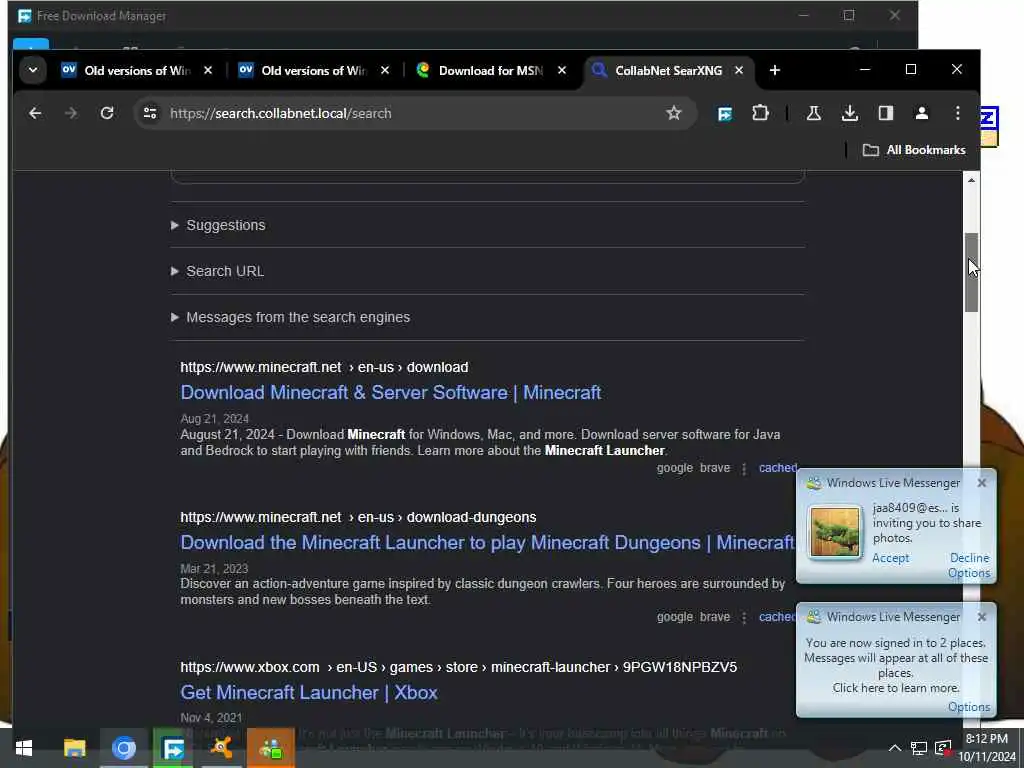Screen dimensions: 1024x768
Task: Open the Windows Start menu
Action: click(24, 748)
